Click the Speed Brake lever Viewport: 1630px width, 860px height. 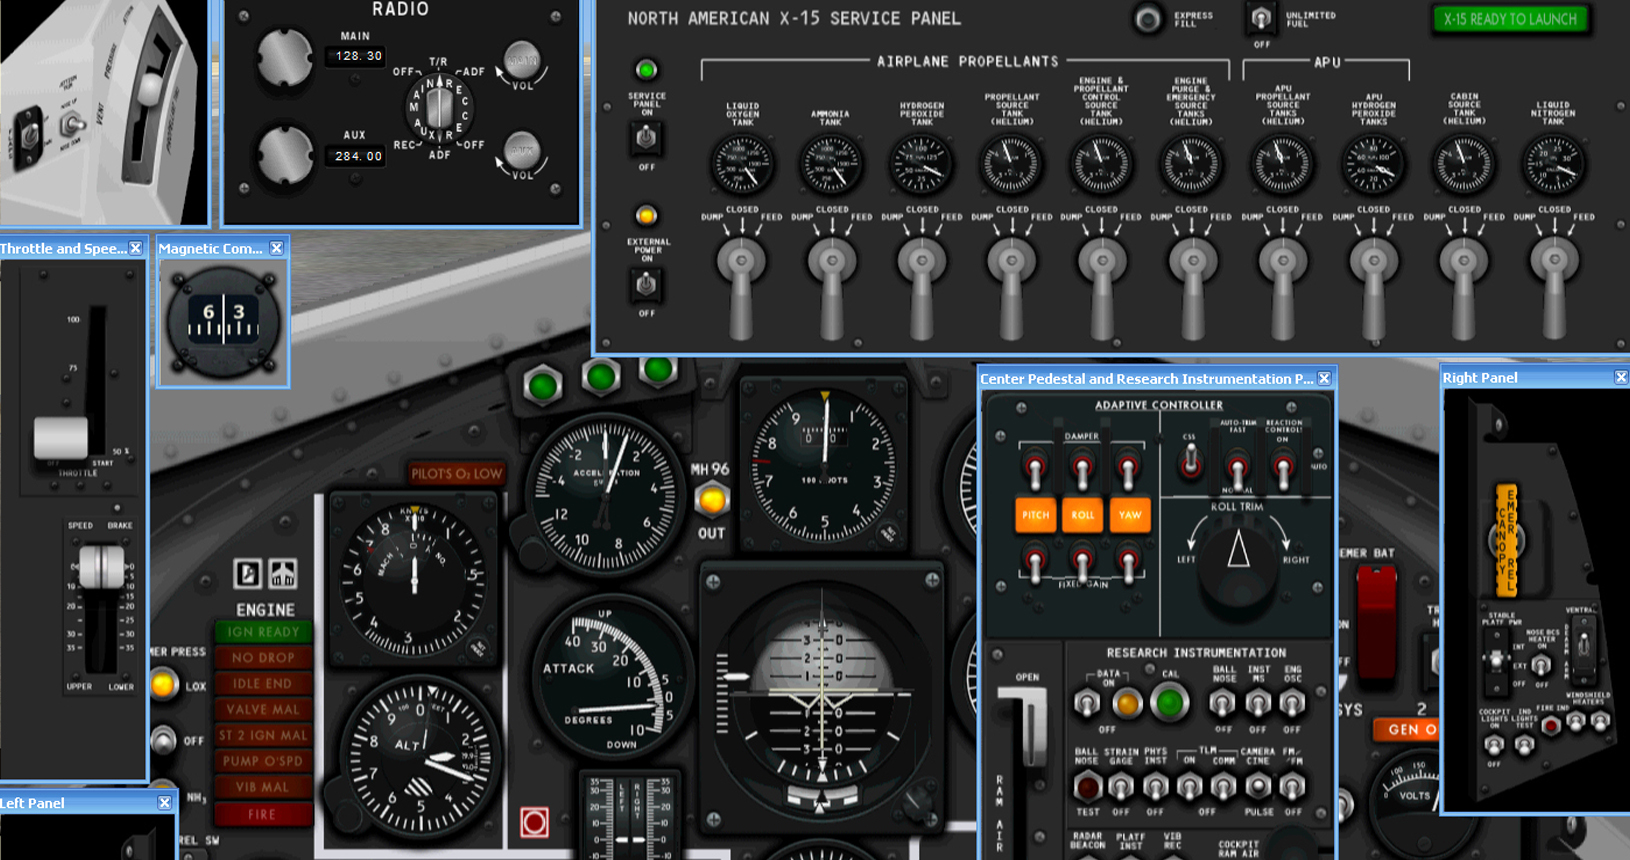click(x=101, y=567)
